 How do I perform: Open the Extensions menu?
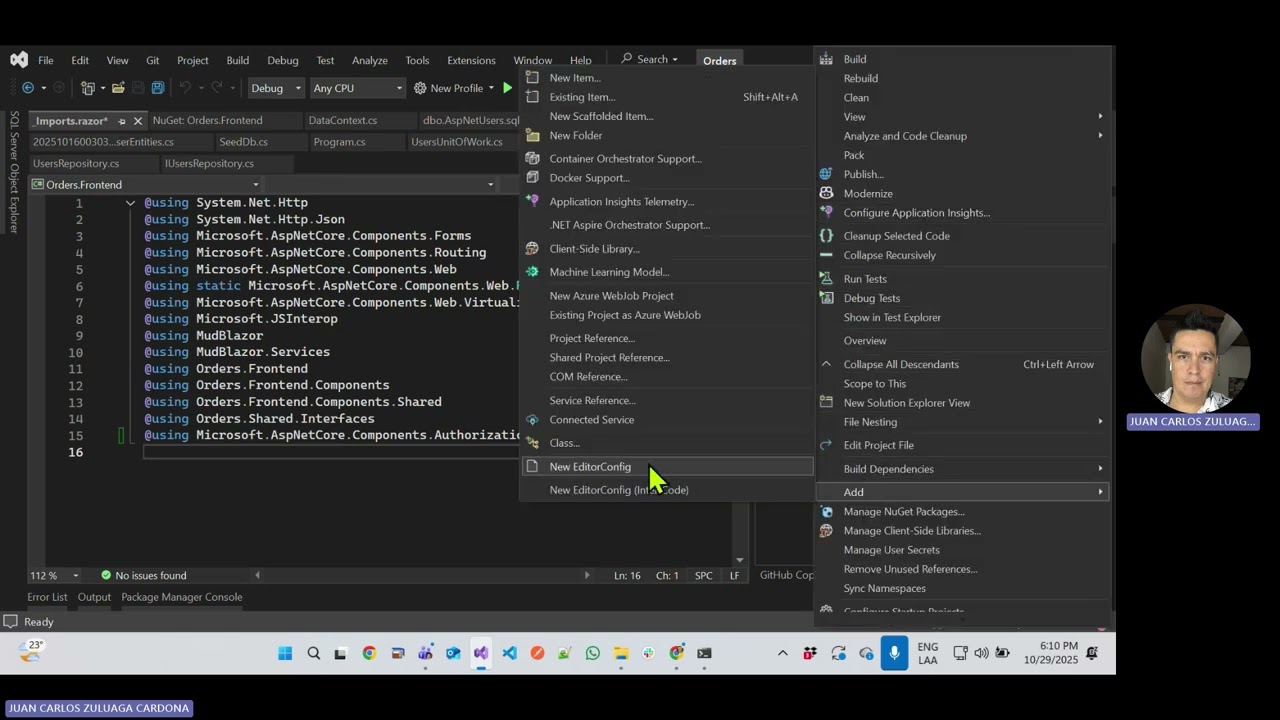click(x=471, y=60)
